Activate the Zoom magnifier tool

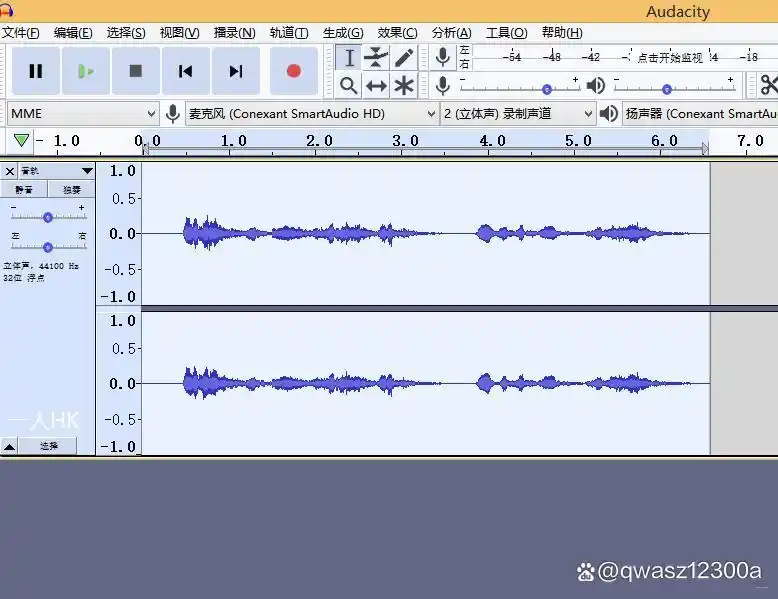click(x=348, y=85)
